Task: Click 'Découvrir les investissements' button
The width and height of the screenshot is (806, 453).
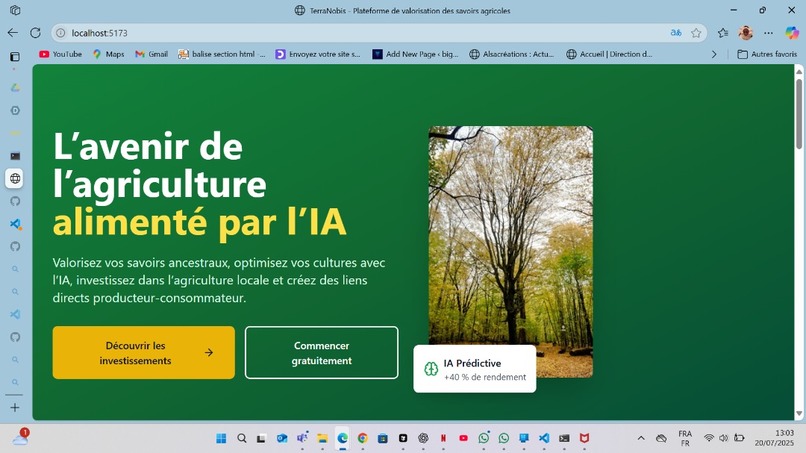Action: 143,353
